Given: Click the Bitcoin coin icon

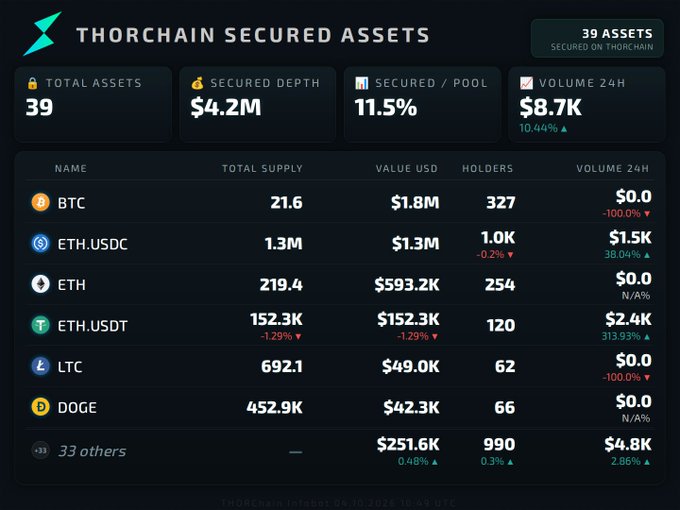Looking at the screenshot, I should tap(40, 202).
